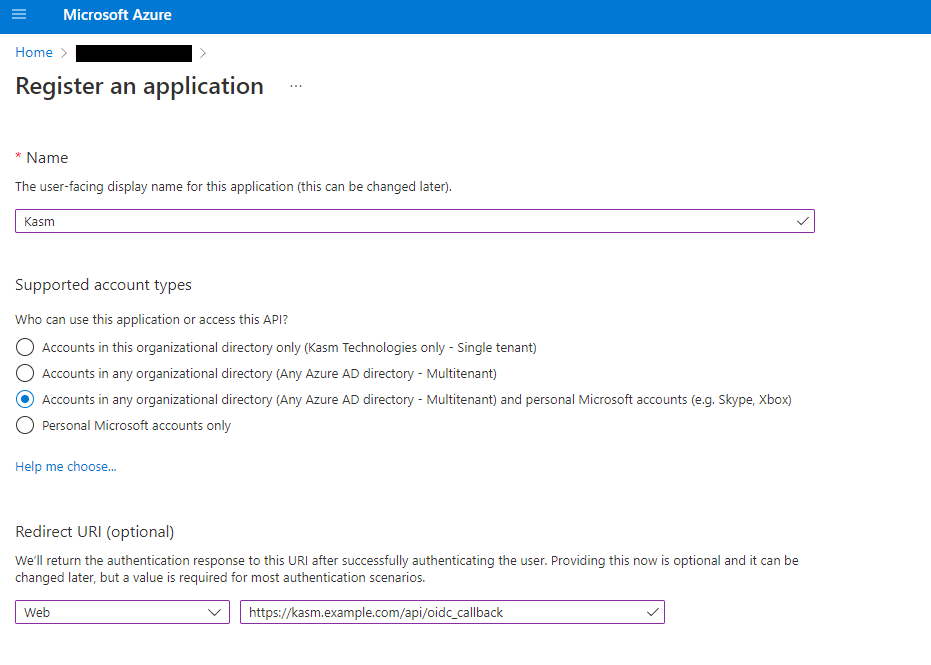Select the Single tenant account radio option
The image size is (931, 665).
tap(26, 347)
